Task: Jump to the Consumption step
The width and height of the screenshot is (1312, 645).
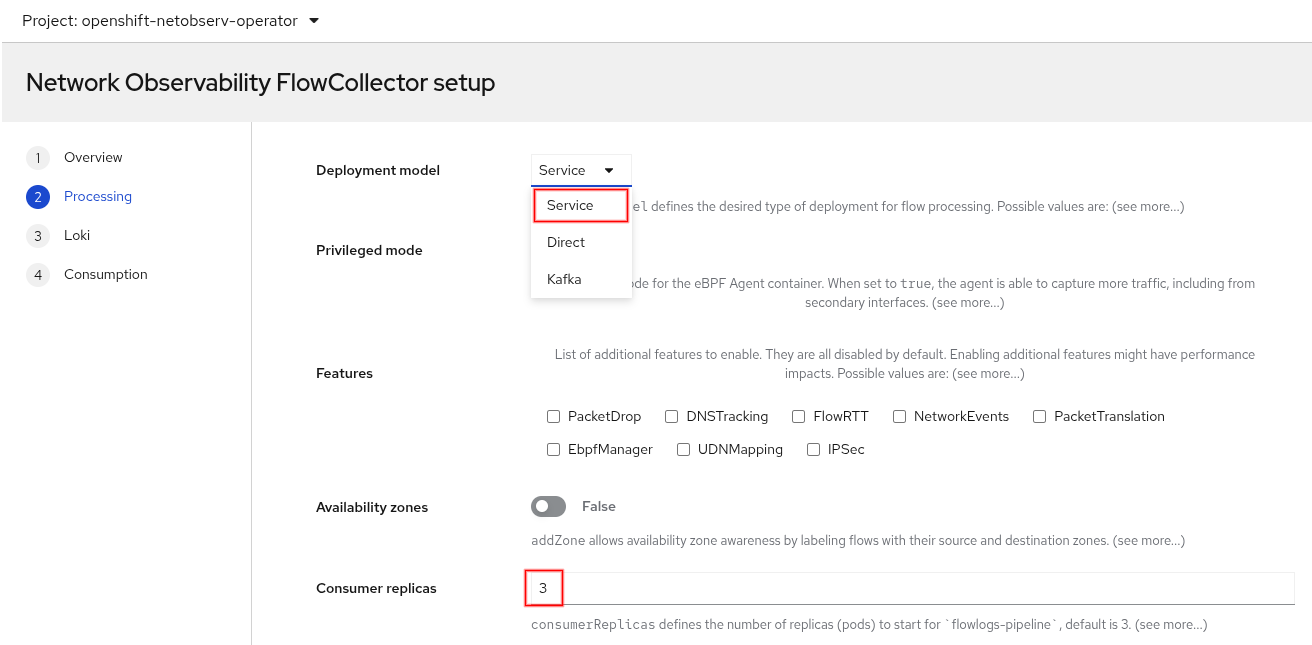Action: point(105,273)
